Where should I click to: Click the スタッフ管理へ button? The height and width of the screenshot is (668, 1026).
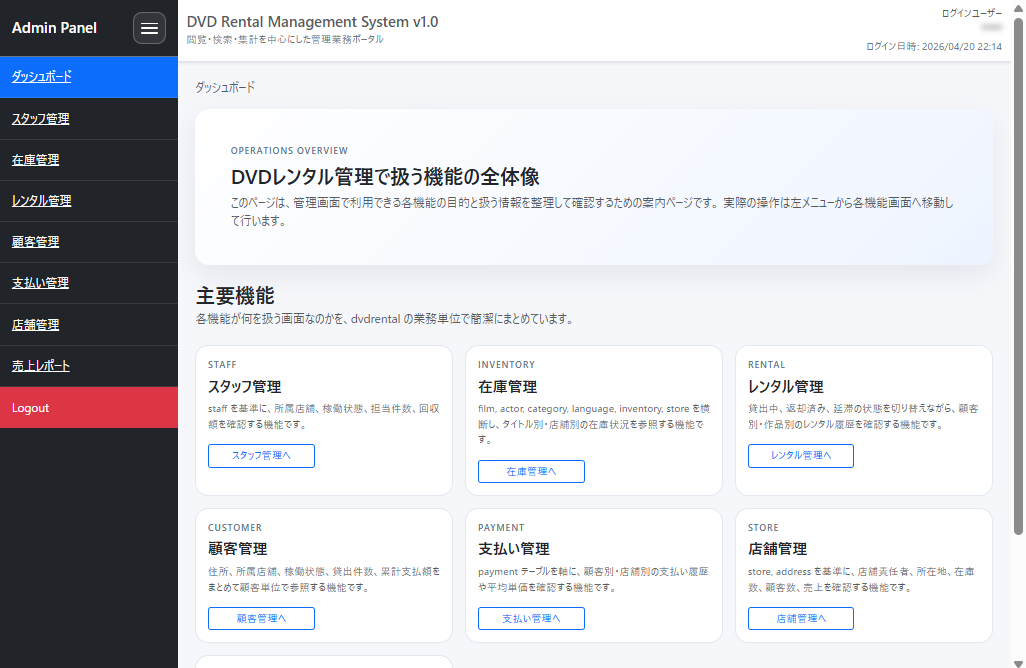(261, 456)
